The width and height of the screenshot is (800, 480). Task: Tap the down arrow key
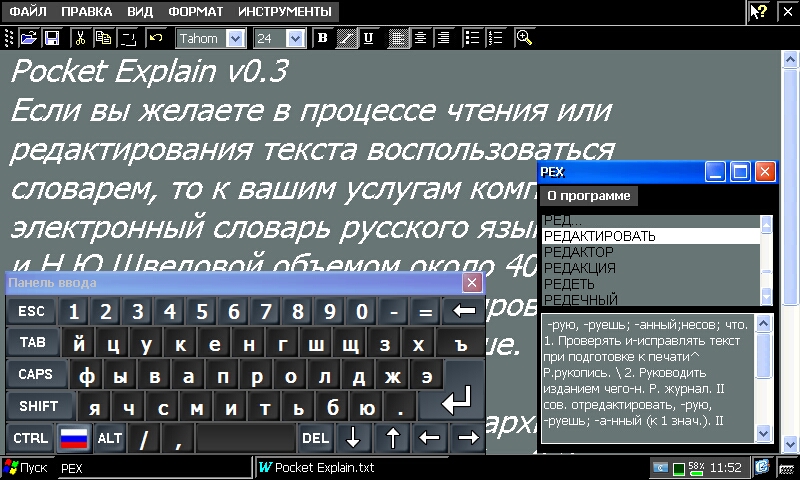coord(353,438)
